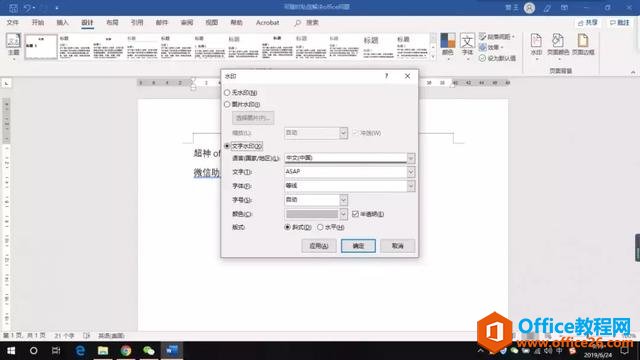Screen dimensions: 640x360
Task: Click the word count in the status bar
Action: 64,336
